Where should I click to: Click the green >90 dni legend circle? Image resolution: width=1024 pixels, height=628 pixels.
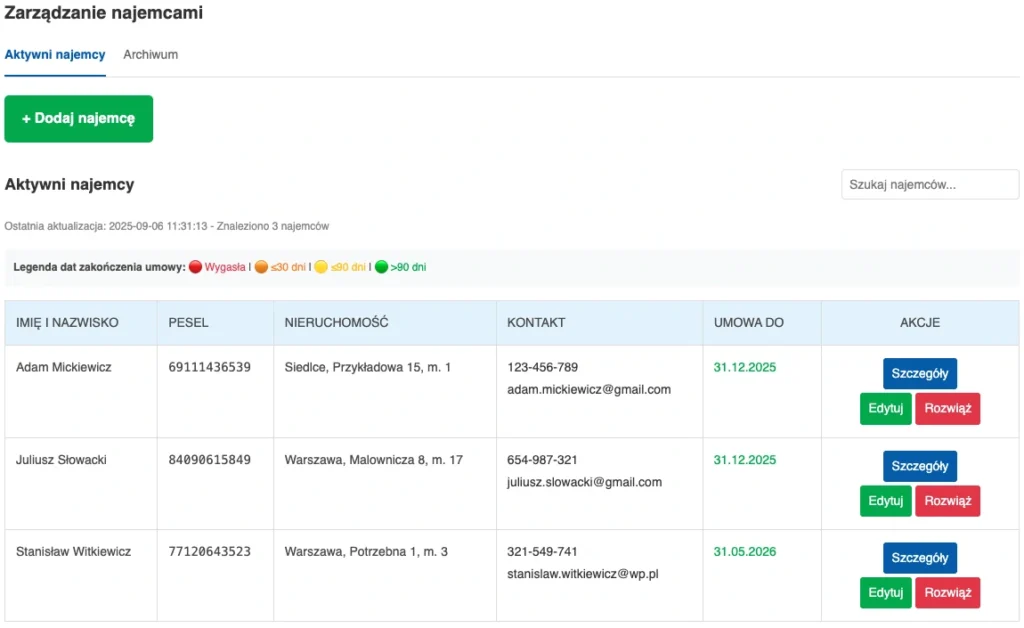381,268
